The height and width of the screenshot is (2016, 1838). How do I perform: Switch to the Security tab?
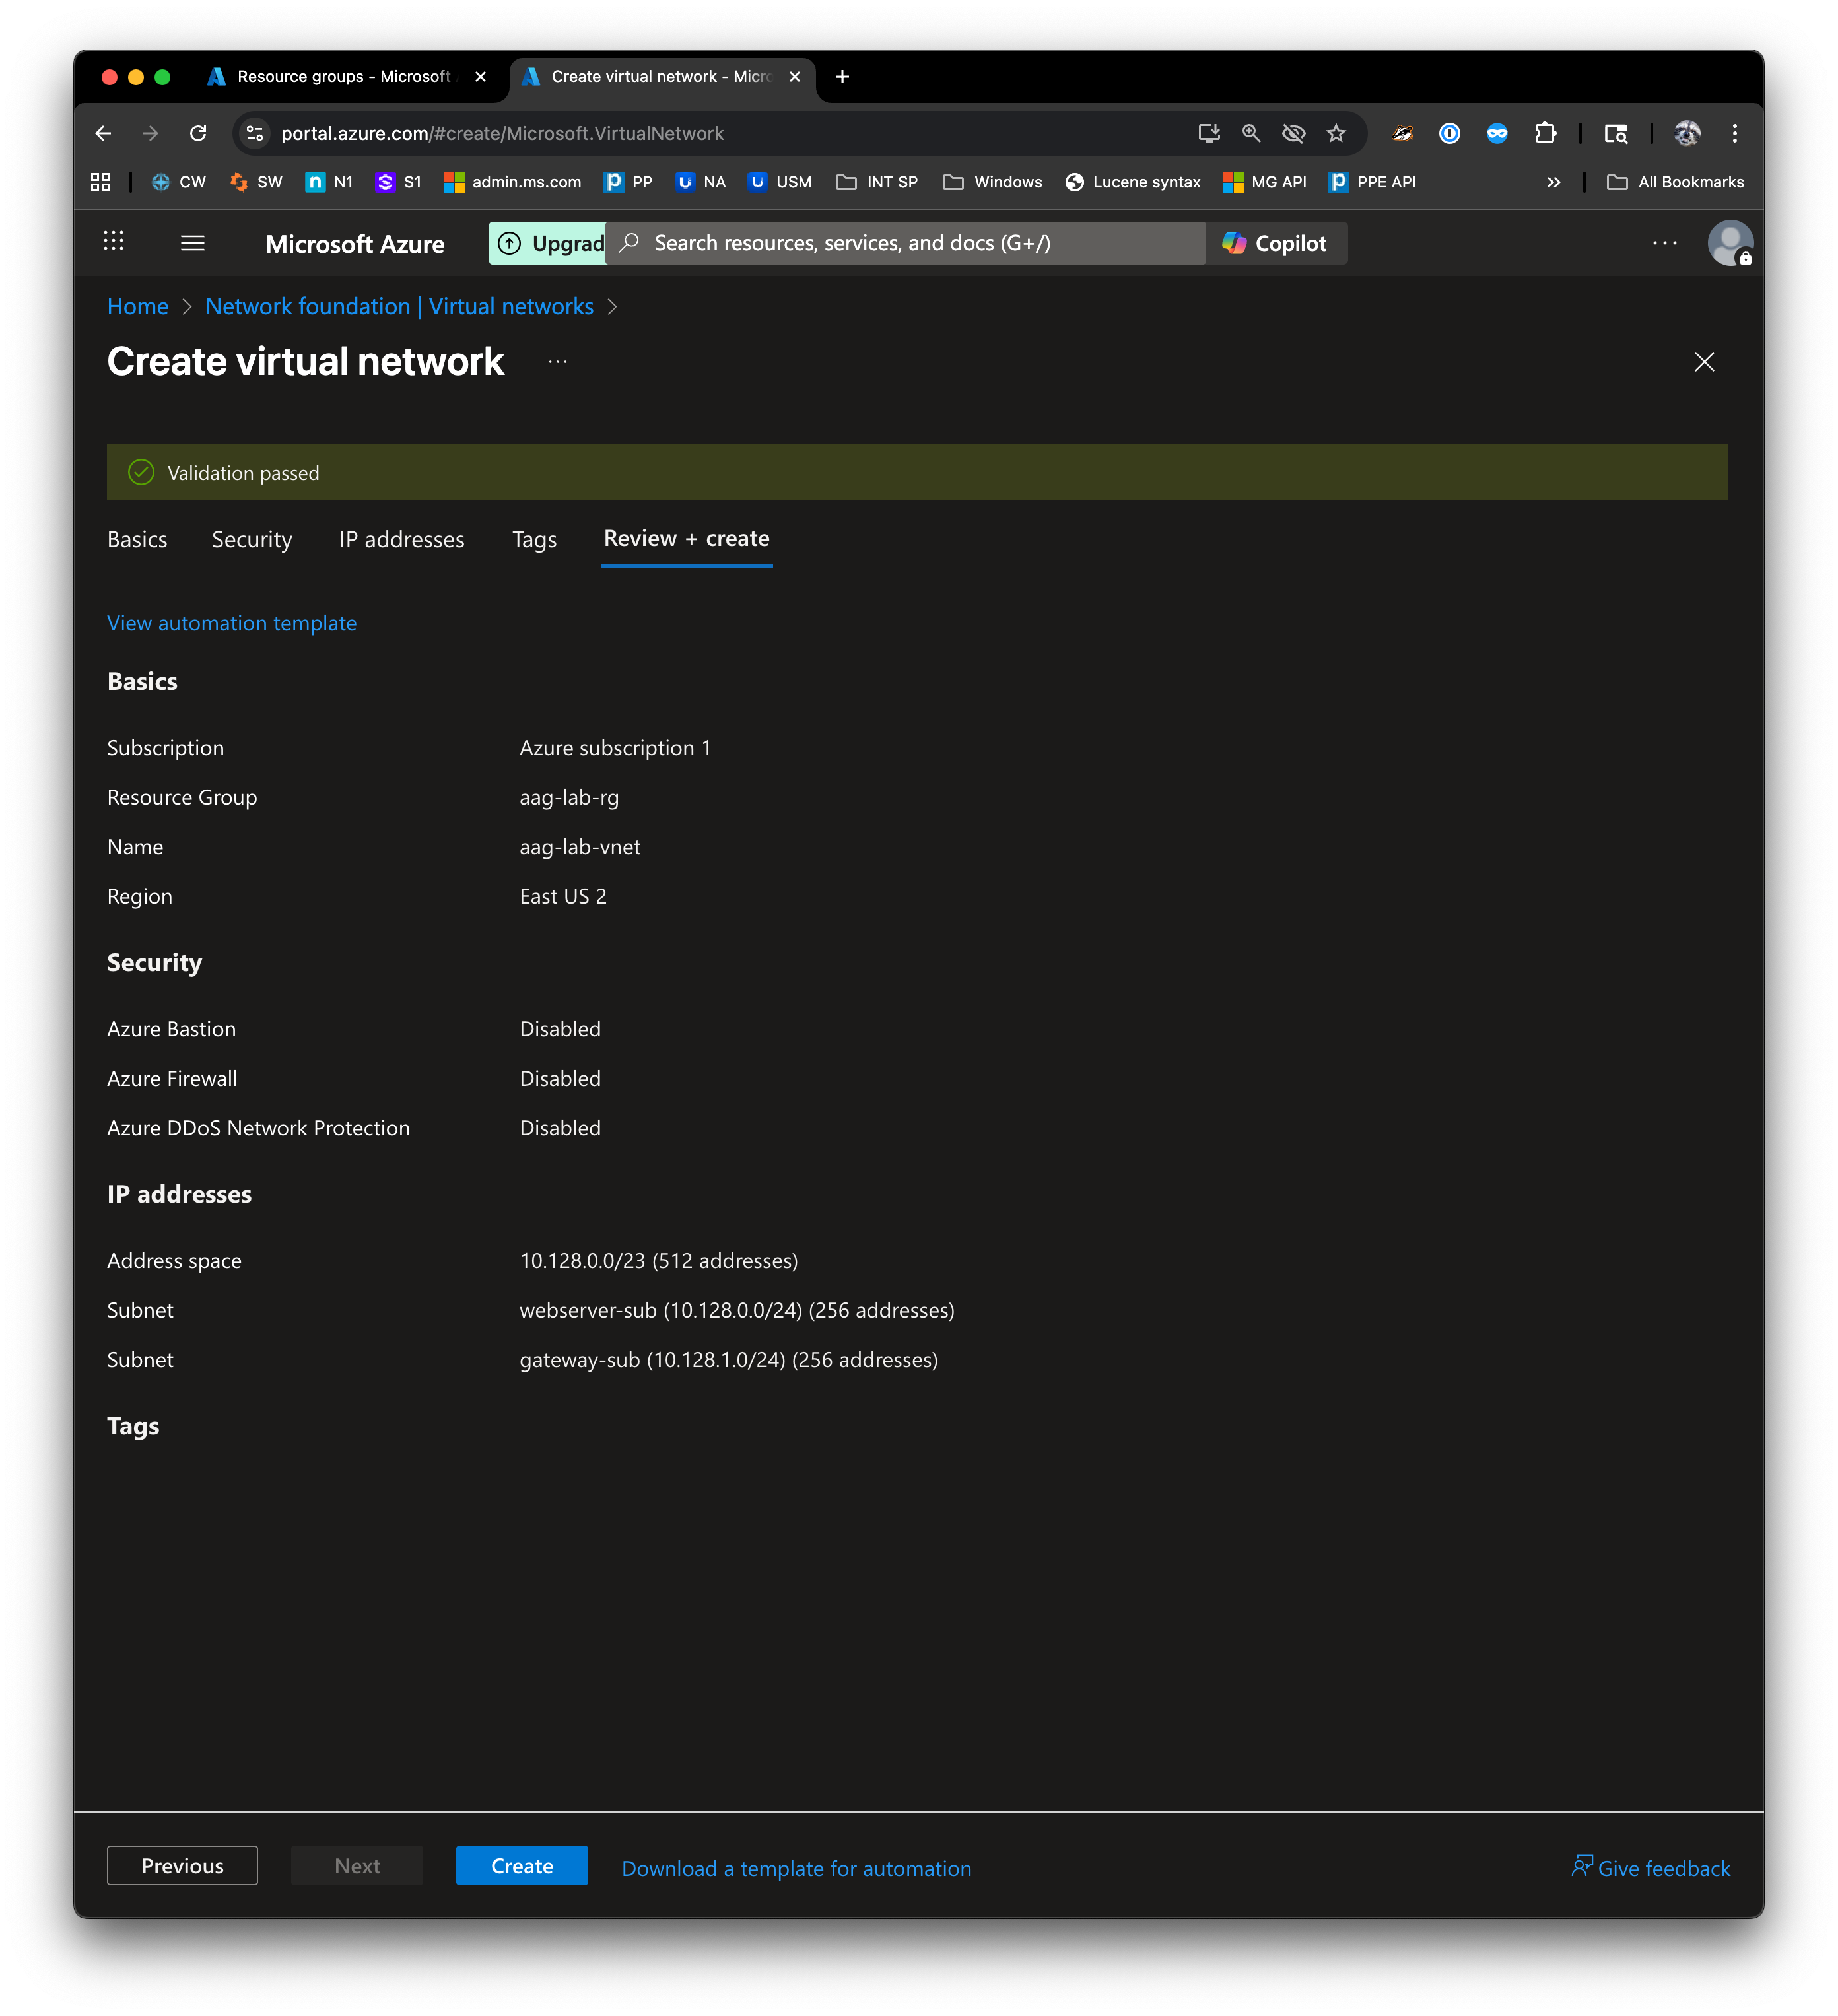click(252, 540)
